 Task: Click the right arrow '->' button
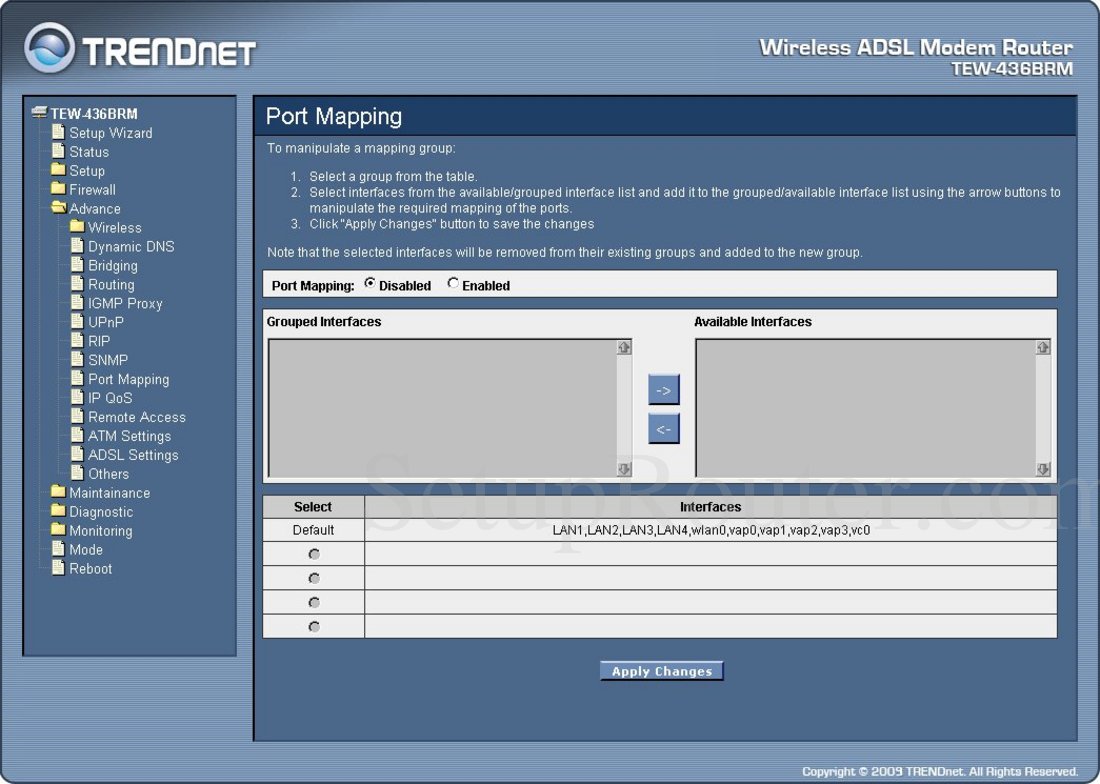[x=664, y=391]
